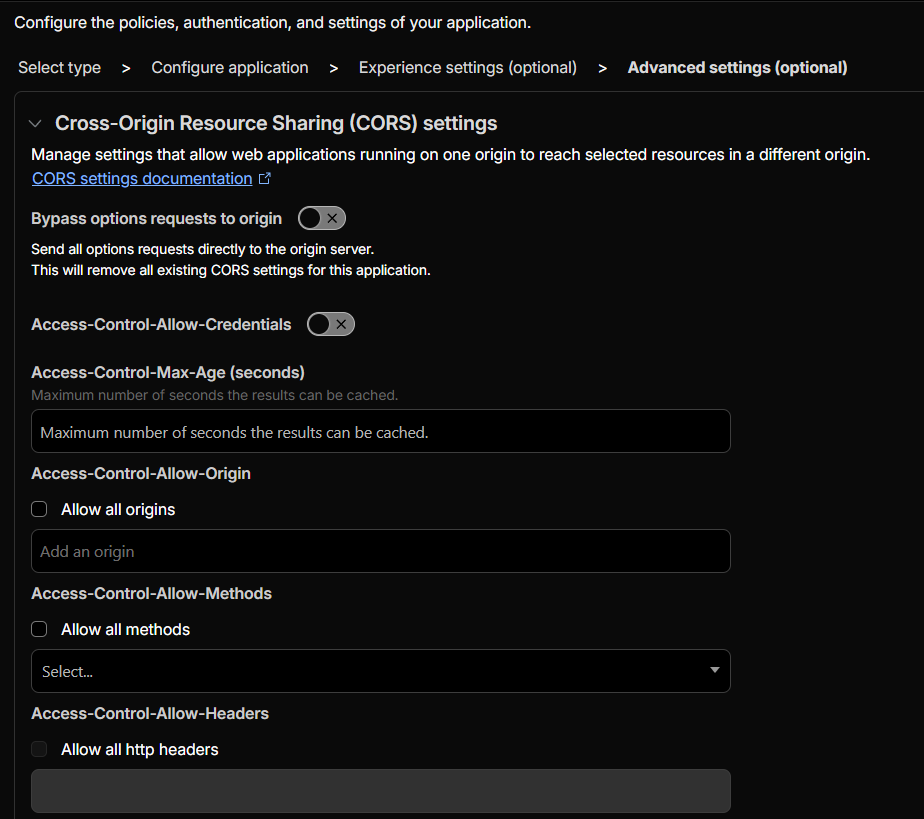924x819 pixels.
Task: Click the methods dropdown arrow icon
Action: pos(714,670)
